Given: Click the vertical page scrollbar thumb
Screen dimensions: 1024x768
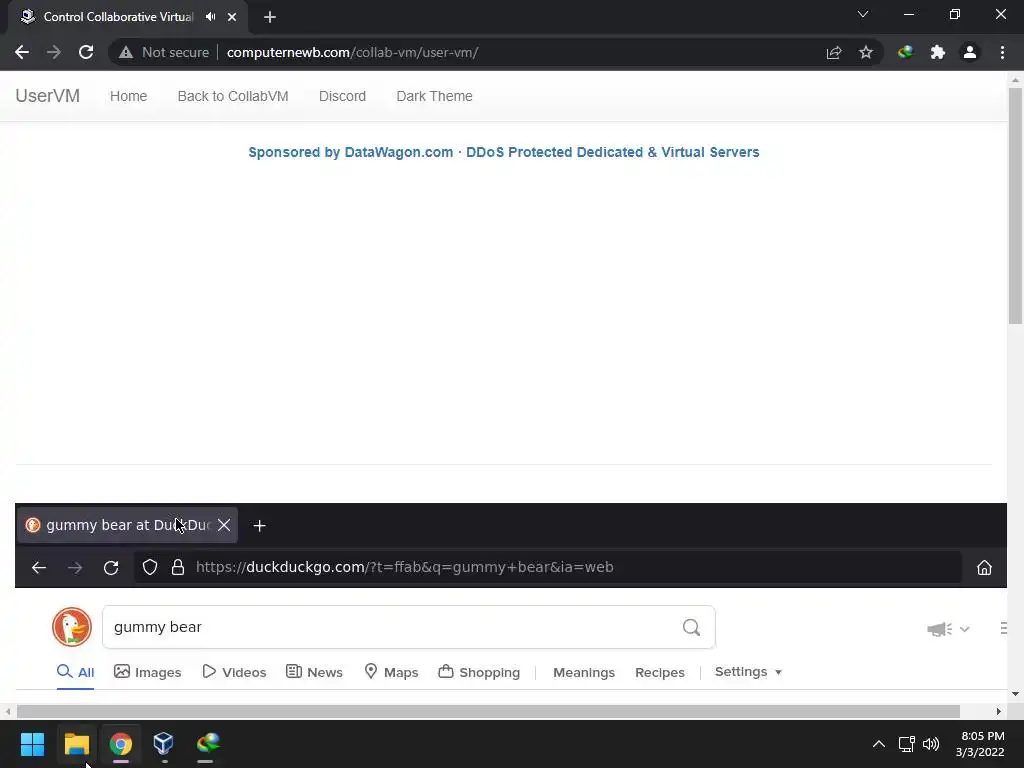Looking at the screenshot, I should pyautogui.click(x=1015, y=206).
